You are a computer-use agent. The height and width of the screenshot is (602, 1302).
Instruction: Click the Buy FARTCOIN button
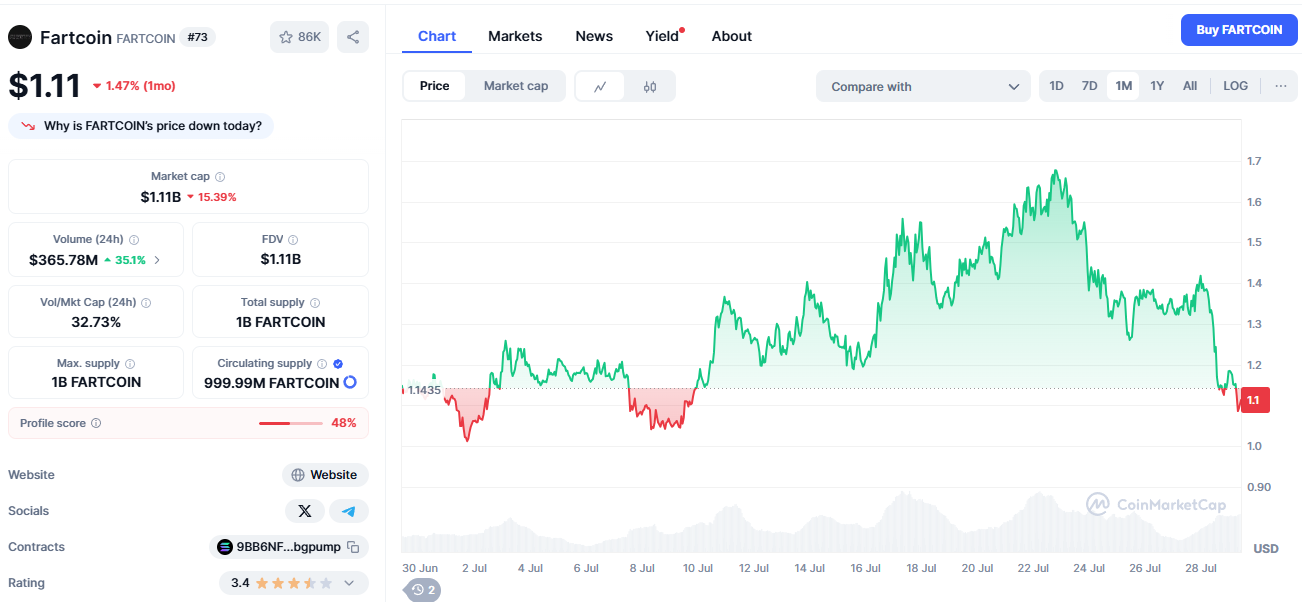[x=1239, y=30]
